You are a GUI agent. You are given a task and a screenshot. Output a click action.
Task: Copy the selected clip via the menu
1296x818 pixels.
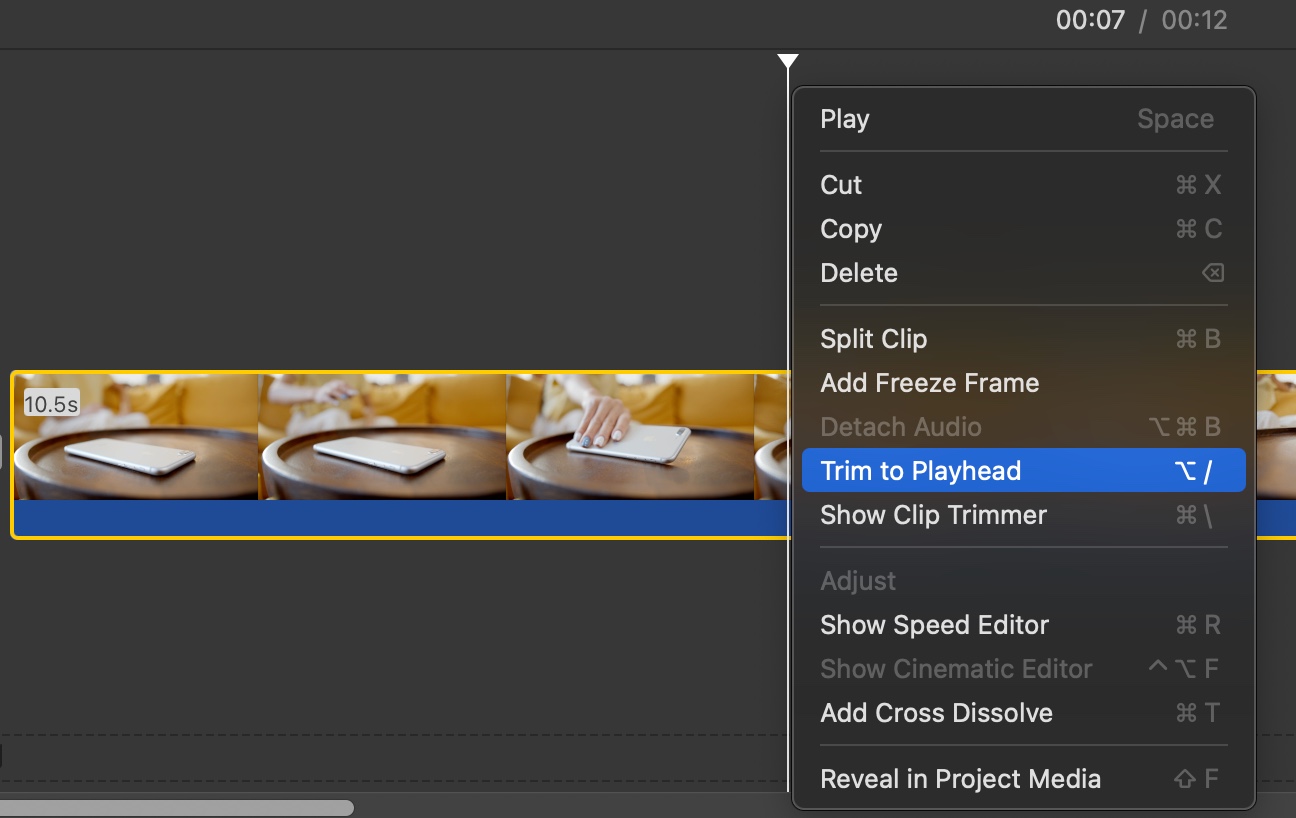coord(850,229)
